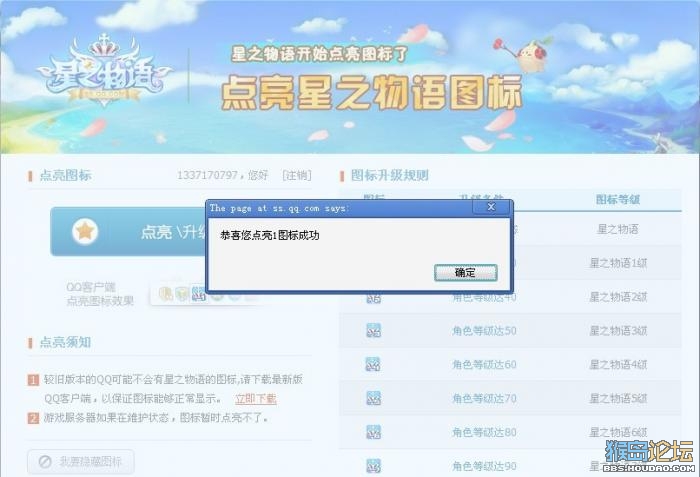Screen dimensions: 700x477
Task: Click the 猴岛论坛 watermark logo
Action: tap(649, 456)
